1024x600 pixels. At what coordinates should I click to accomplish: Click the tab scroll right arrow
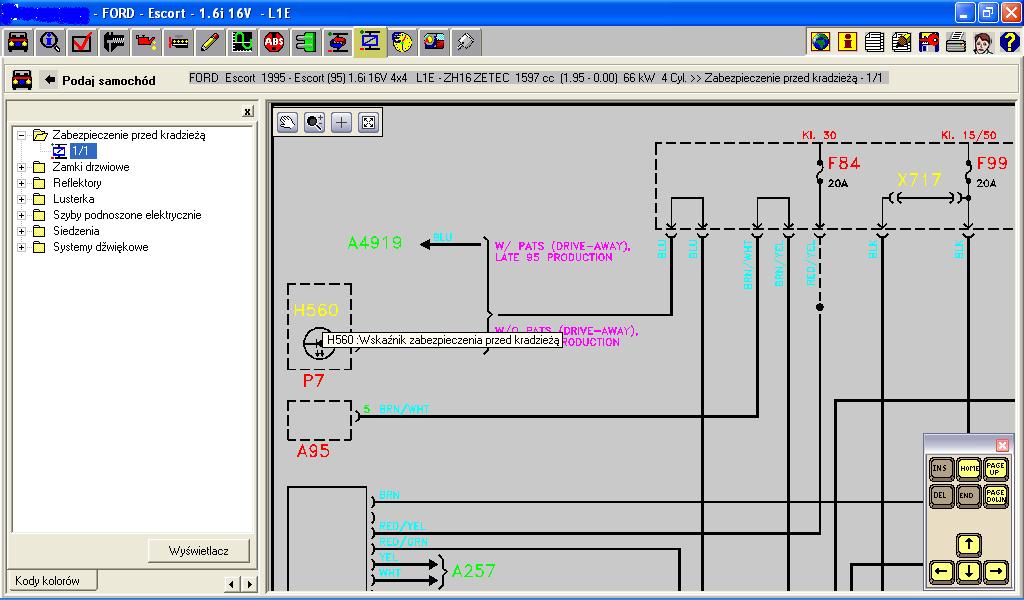click(249, 584)
